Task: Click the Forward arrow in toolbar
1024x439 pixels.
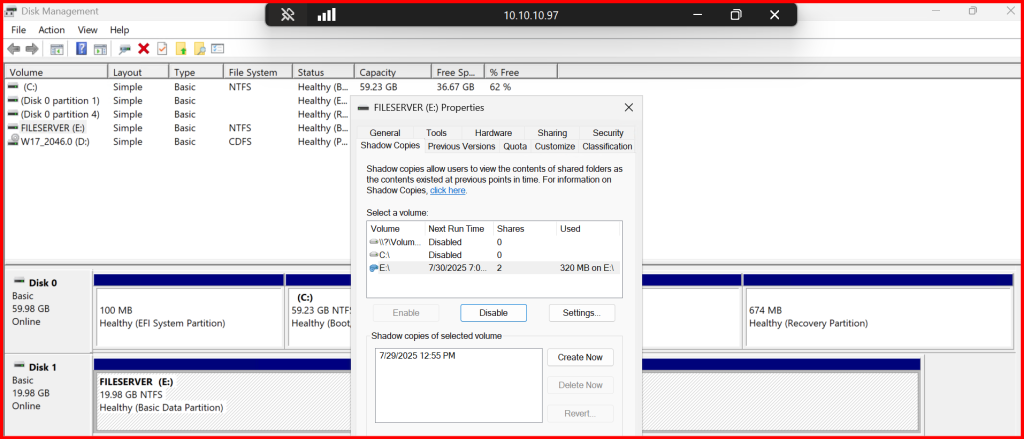Action: [x=31, y=48]
